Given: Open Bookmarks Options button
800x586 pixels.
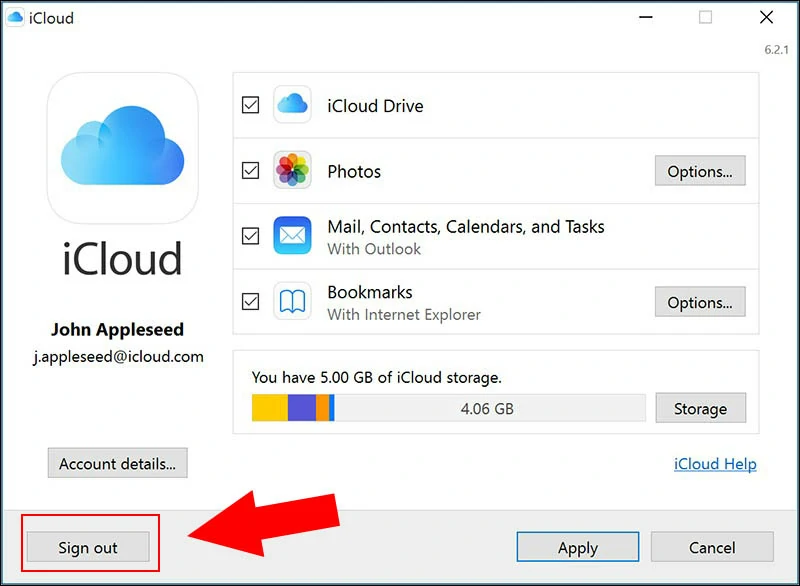Looking at the screenshot, I should click(700, 302).
